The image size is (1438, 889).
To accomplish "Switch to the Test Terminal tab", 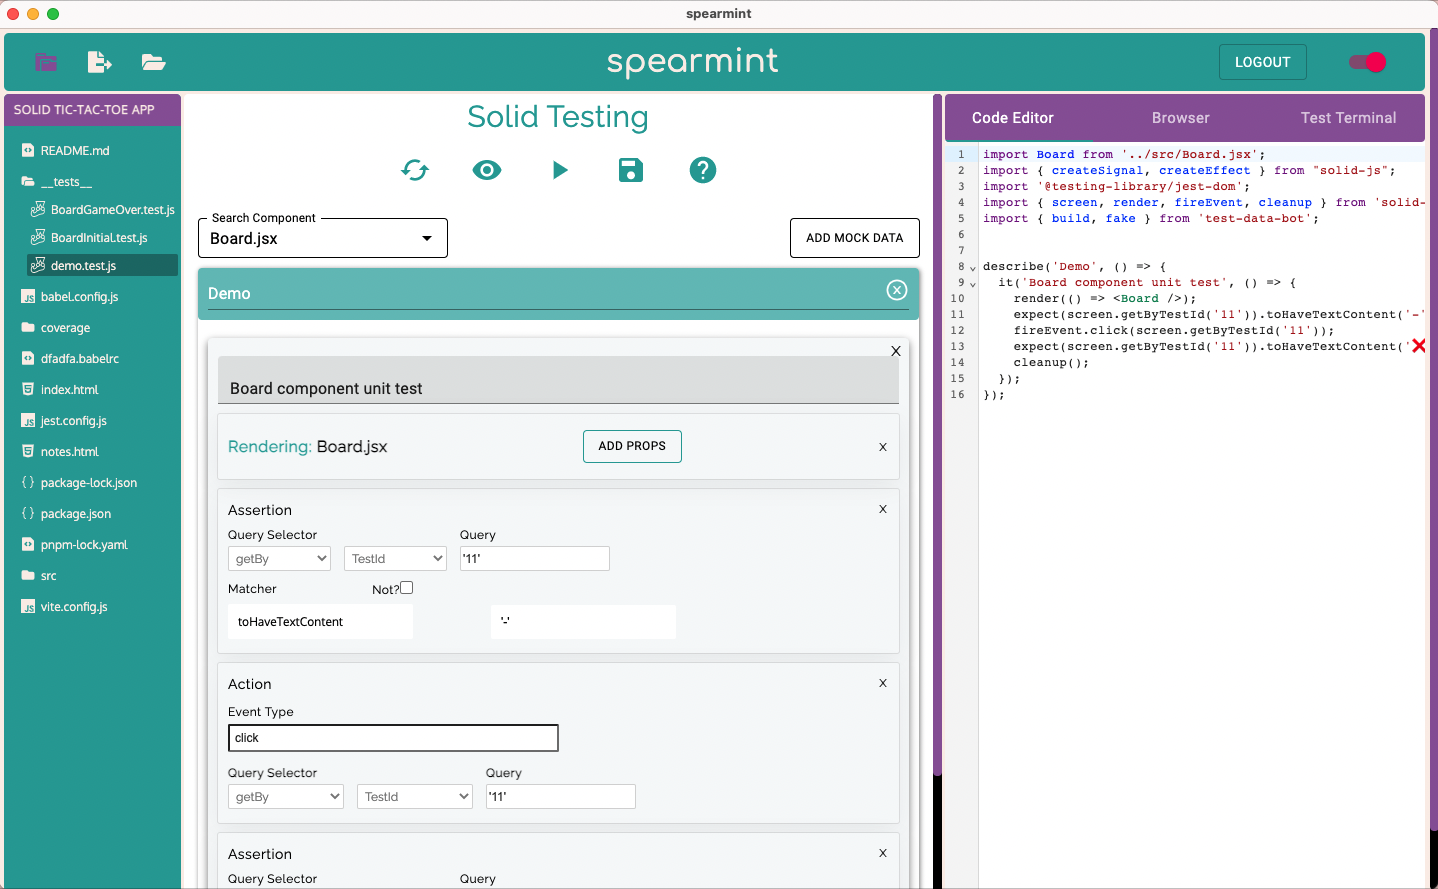I will (x=1348, y=118).
